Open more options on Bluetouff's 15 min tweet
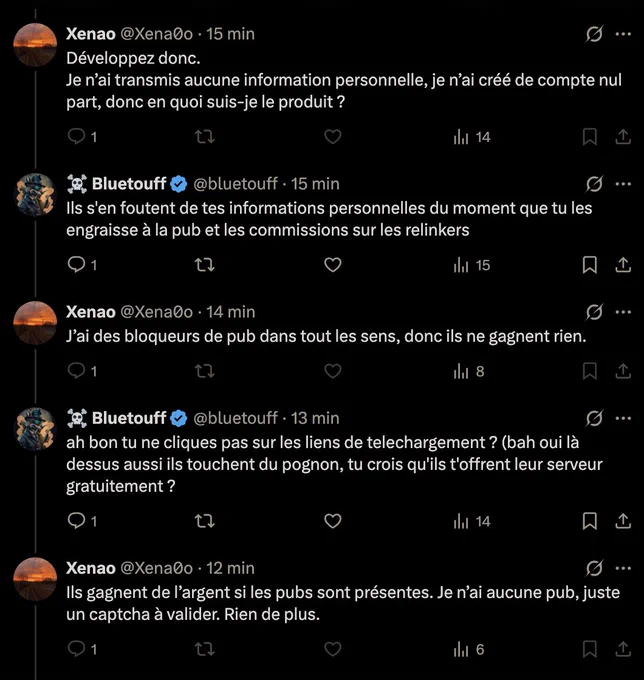The height and width of the screenshot is (680, 644). [x=623, y=184]
